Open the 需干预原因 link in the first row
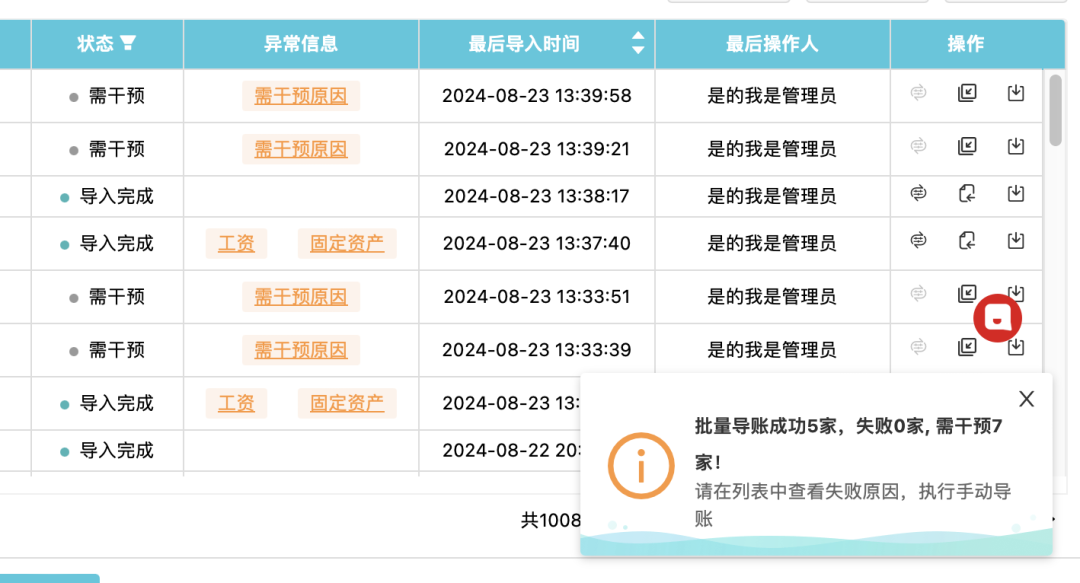Viewport: 1080px width, 583px height. [300, 95]
